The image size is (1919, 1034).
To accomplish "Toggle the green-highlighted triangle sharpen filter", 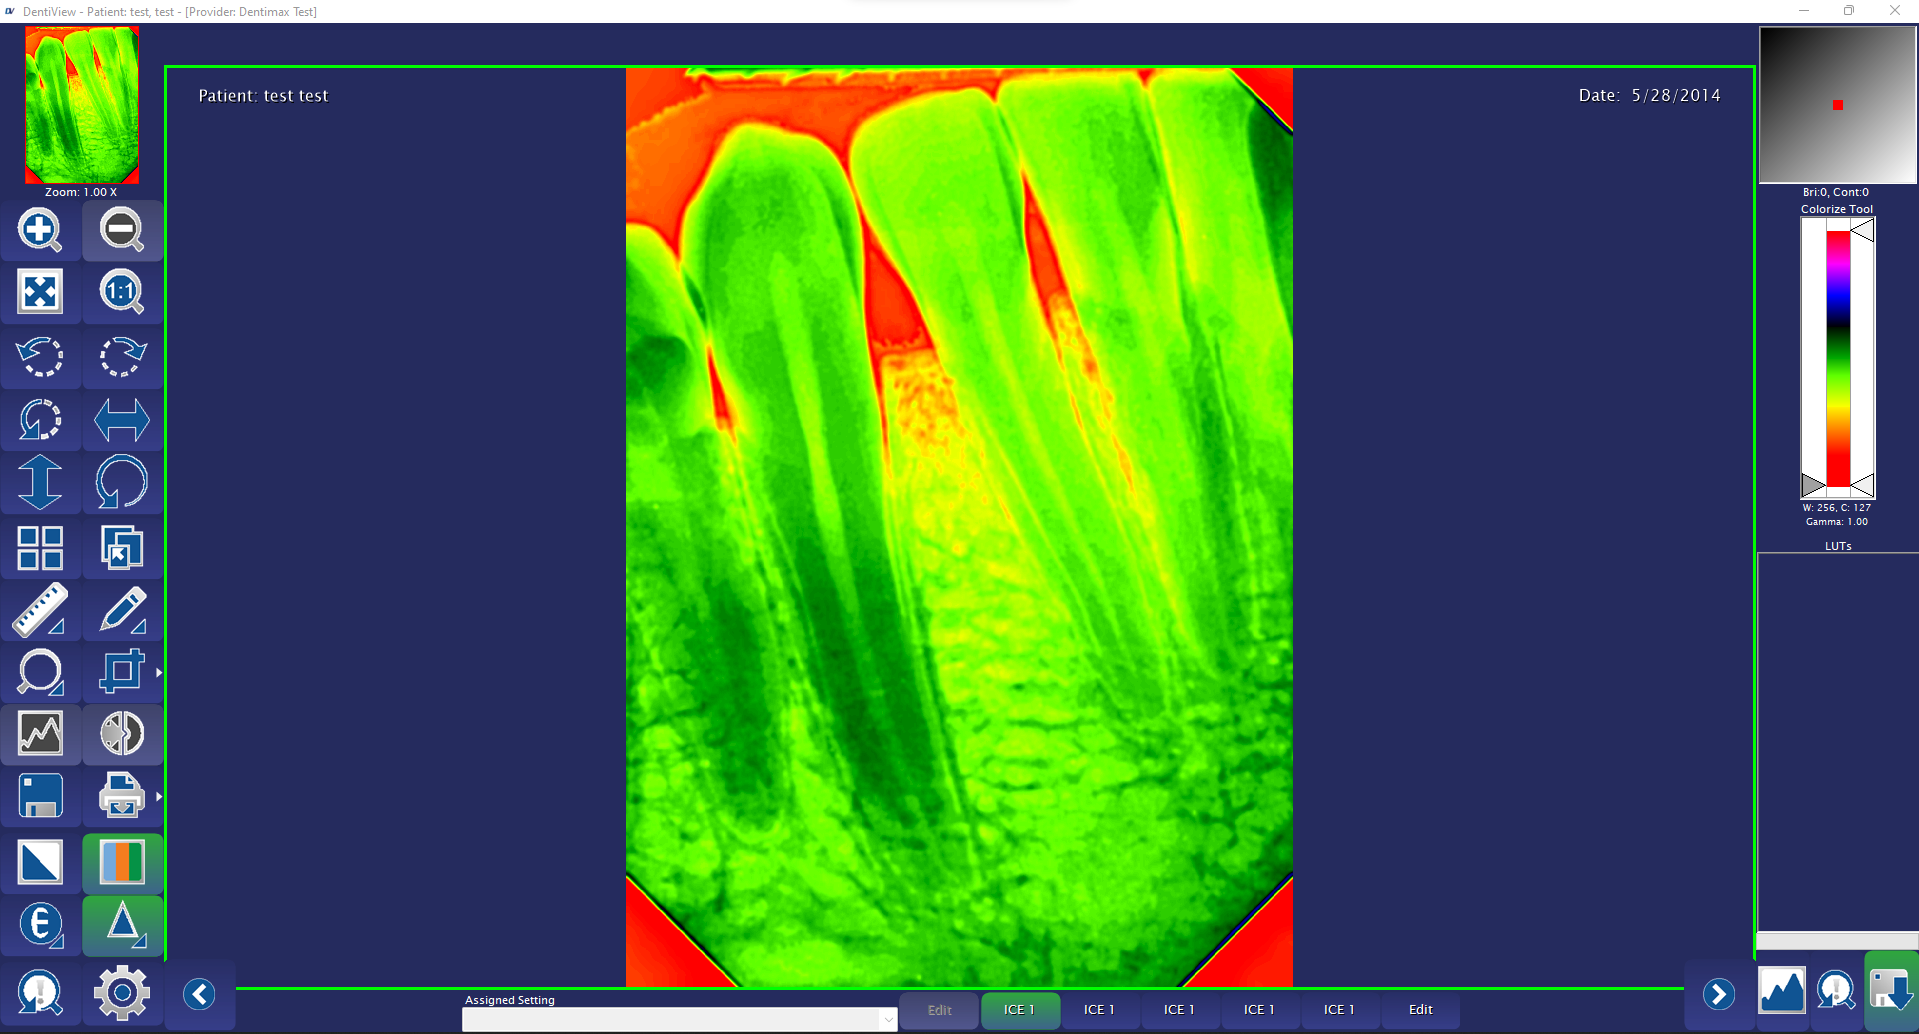I will [x=122, y=925].
